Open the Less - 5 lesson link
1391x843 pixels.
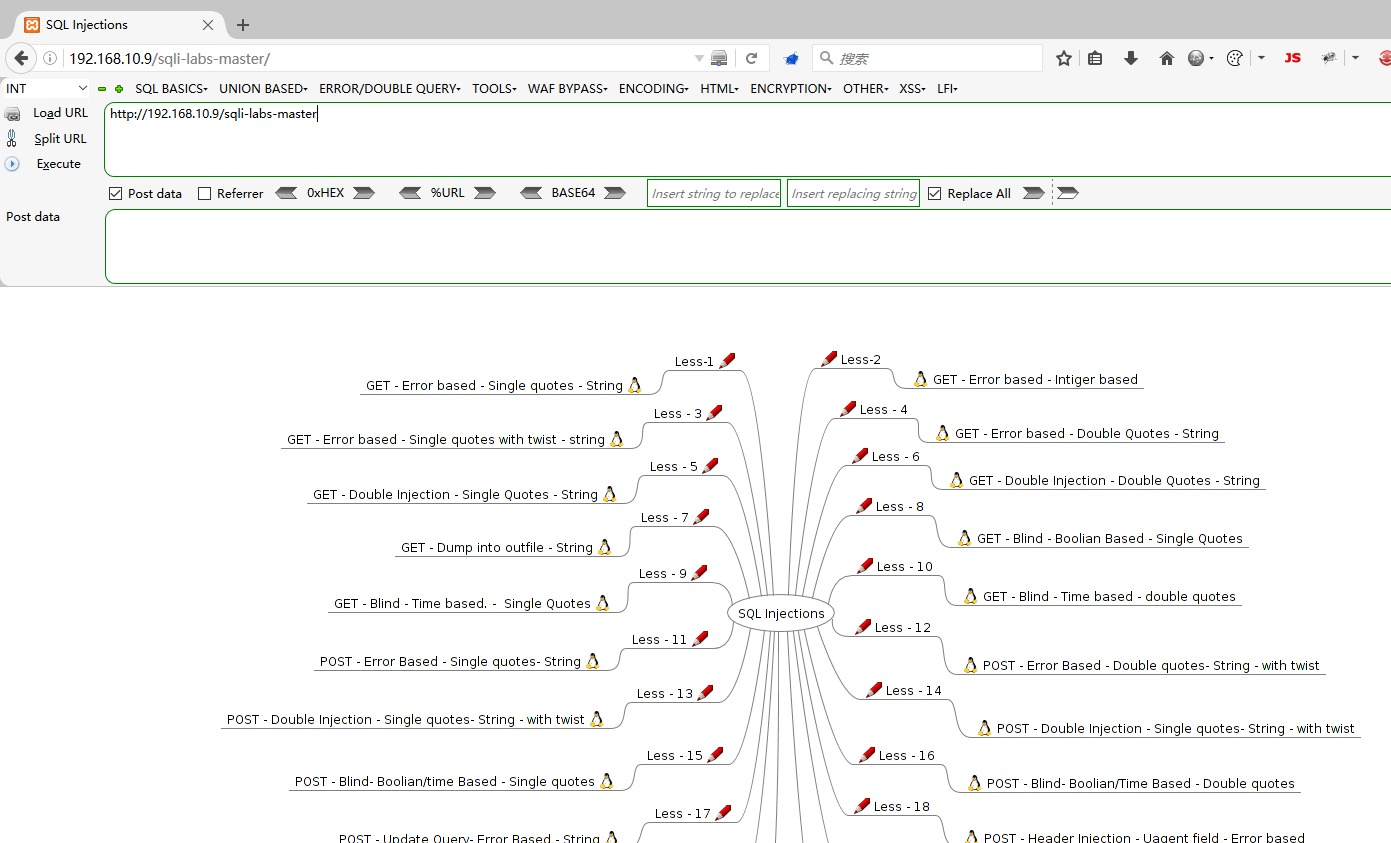673,467
